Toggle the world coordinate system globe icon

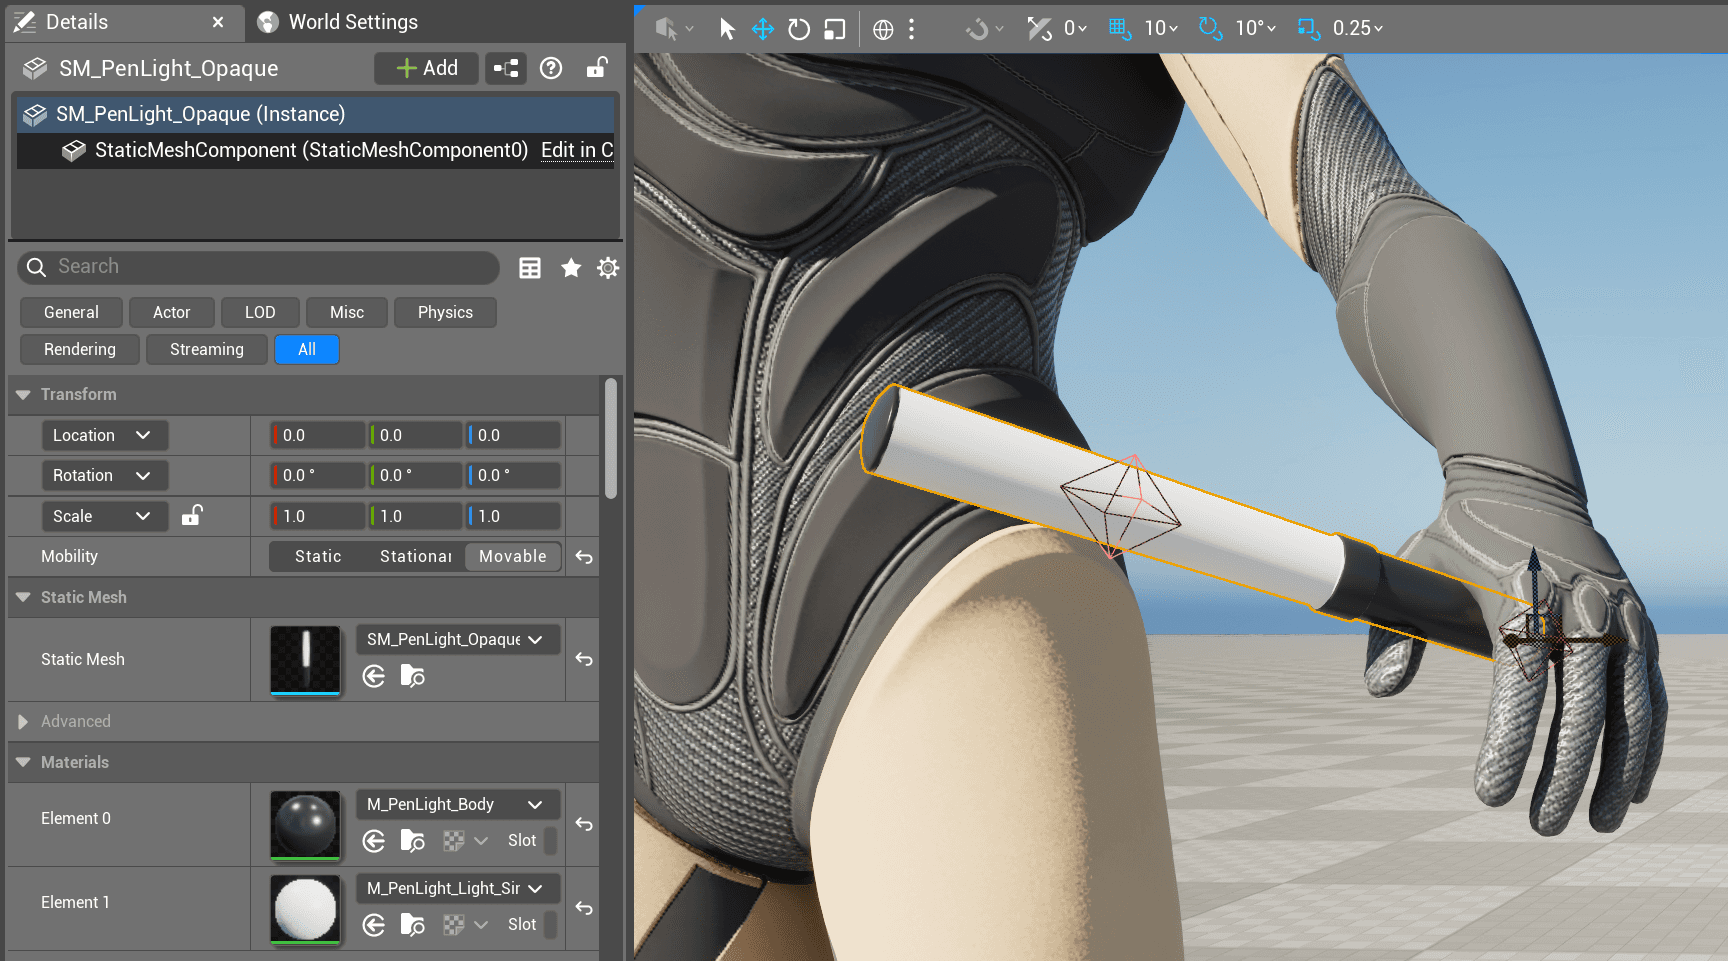click(x=883, y=29)
